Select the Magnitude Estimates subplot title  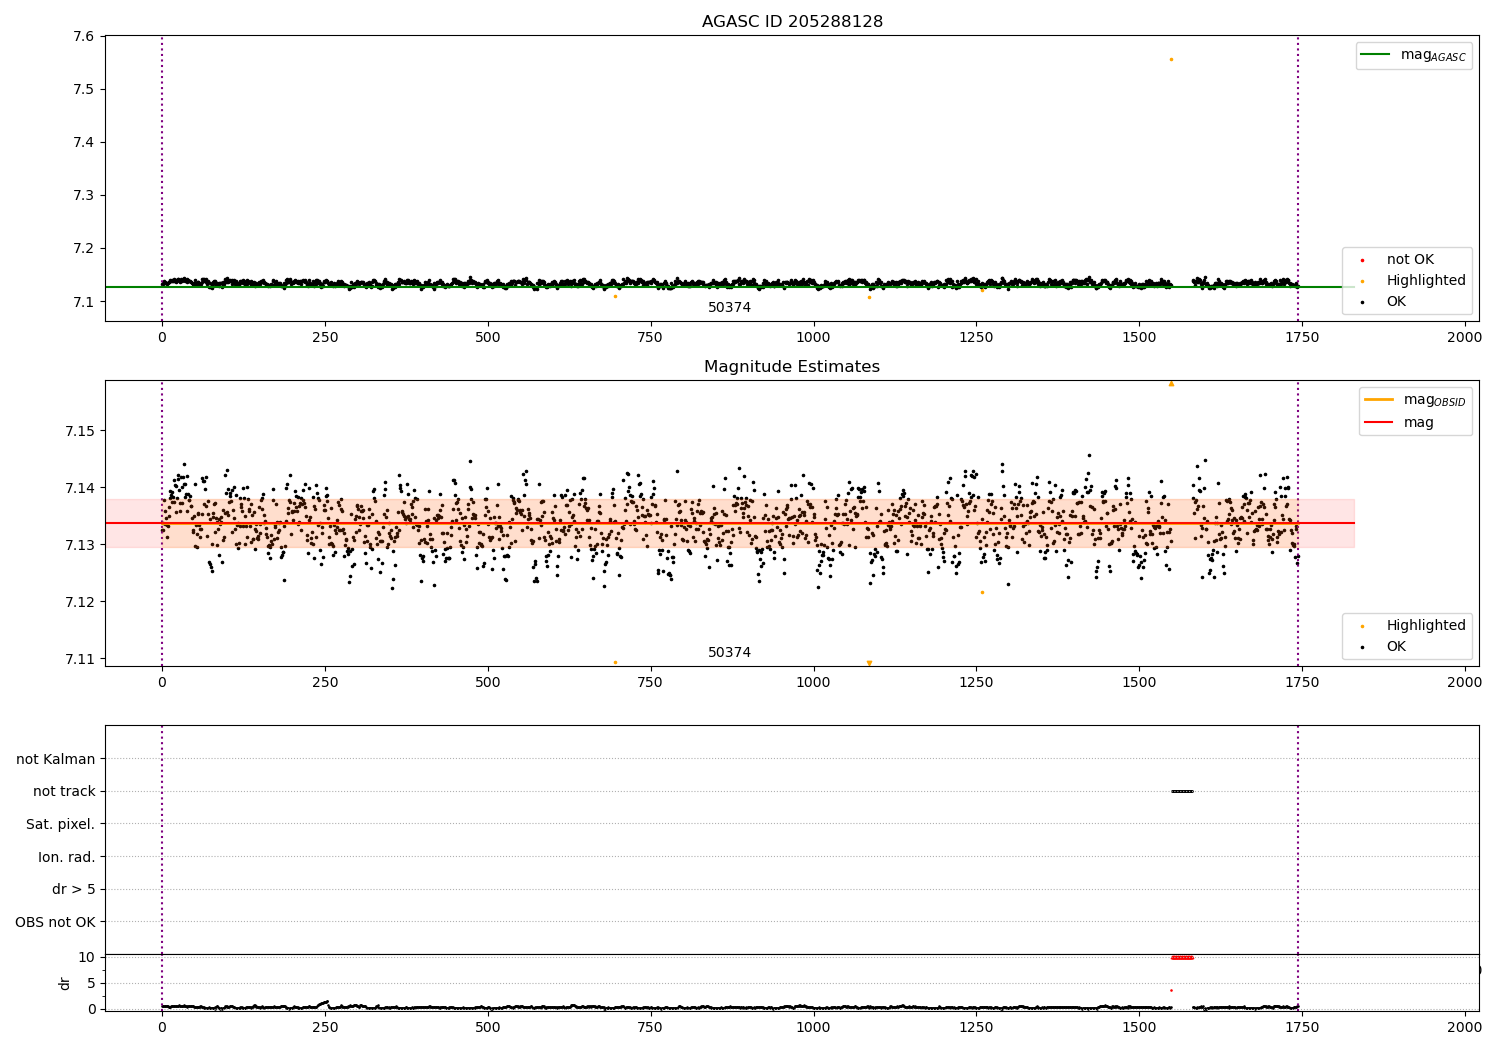(x=792, y=367)
